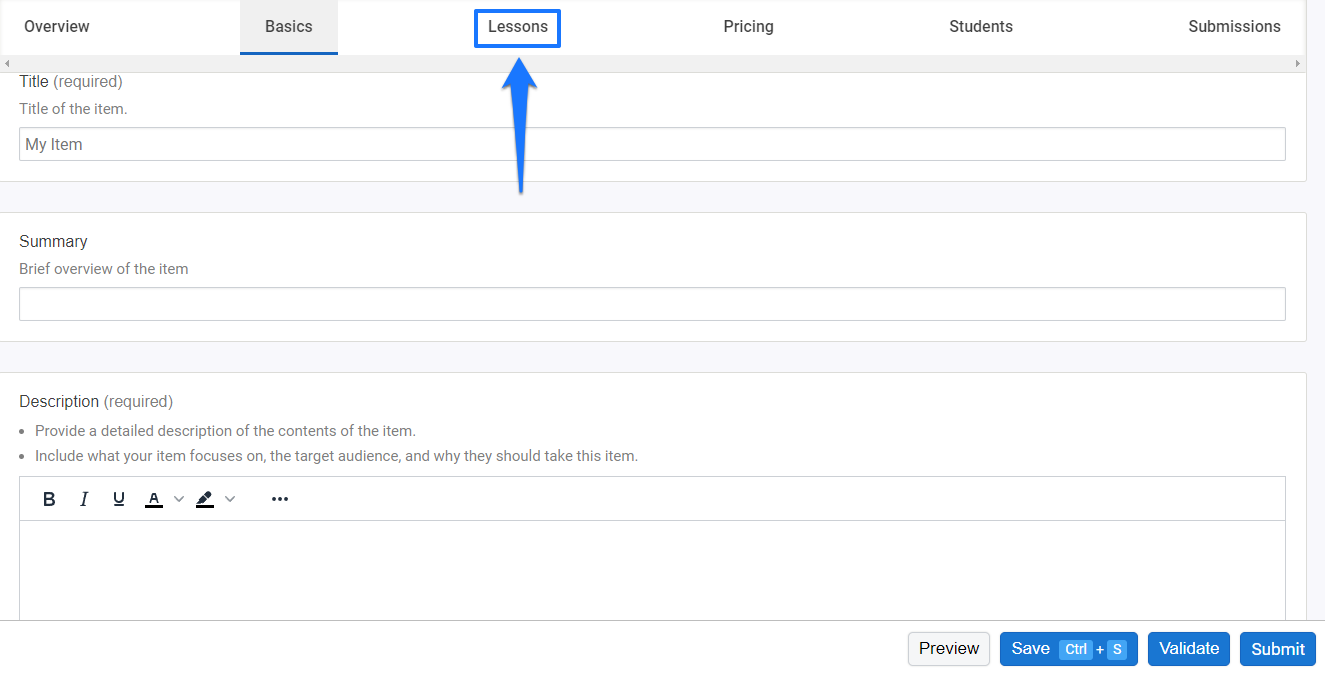Switch to the Lessons tab
Viewport: 1325px width, 676px height.
pyautogui.click(x=517, y=27)
